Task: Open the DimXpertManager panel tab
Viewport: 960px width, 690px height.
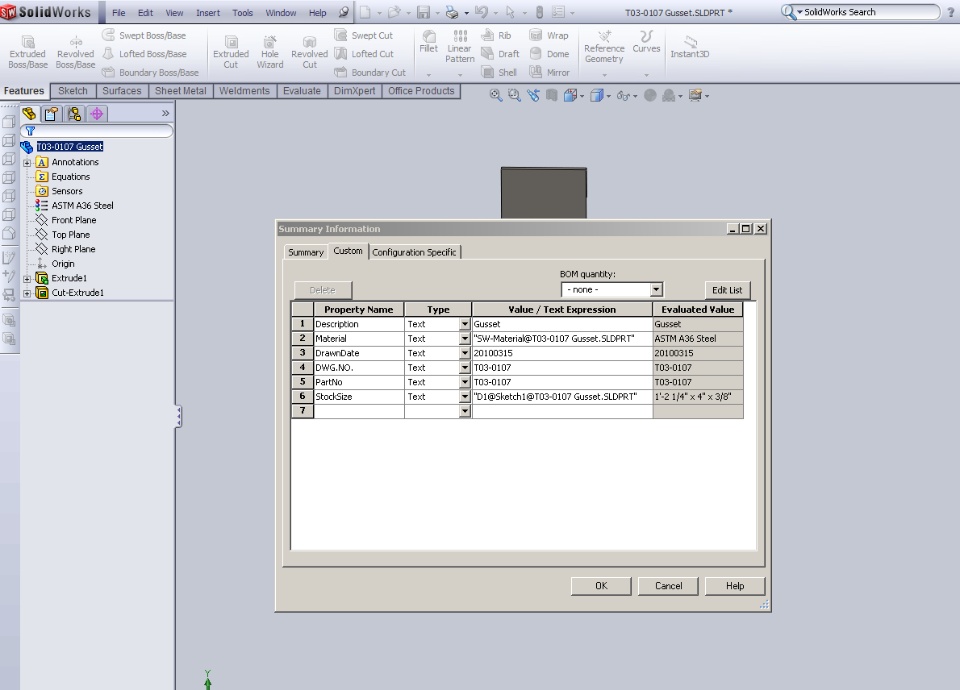Action: (x=97, y=114)
